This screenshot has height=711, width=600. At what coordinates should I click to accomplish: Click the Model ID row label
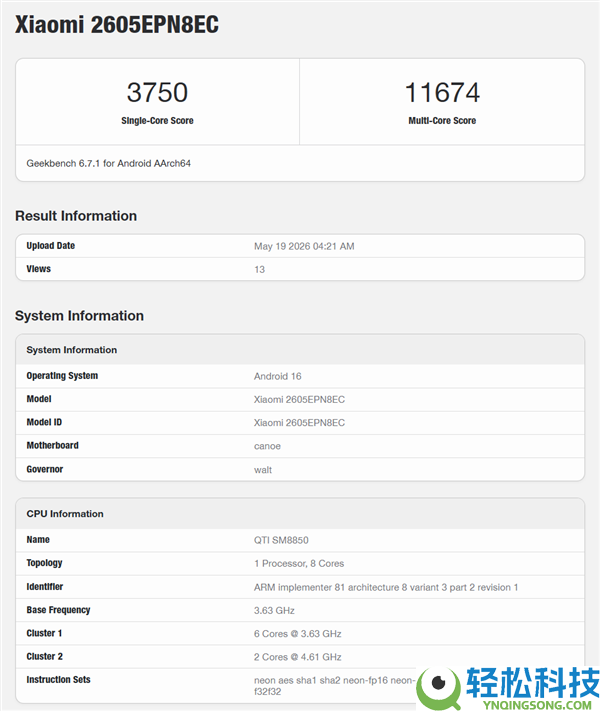point(44,422)
